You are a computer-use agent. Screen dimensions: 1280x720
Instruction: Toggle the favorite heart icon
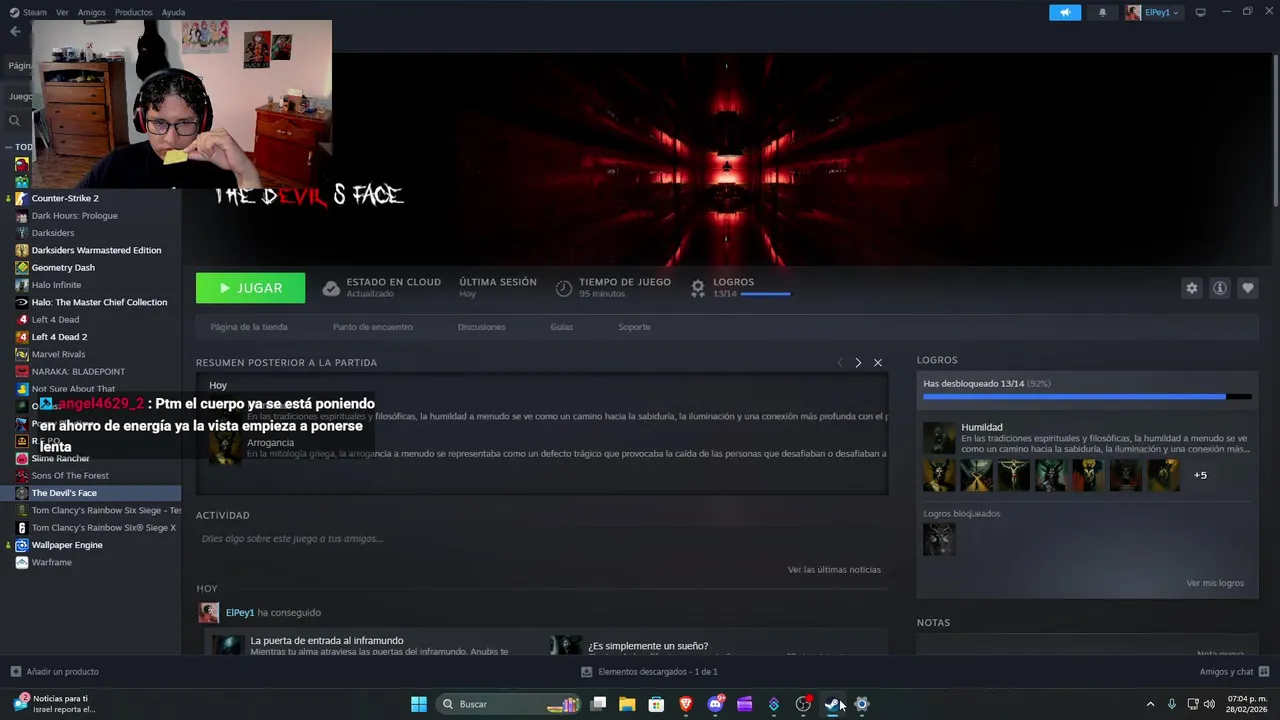(x=1247, y=288)
